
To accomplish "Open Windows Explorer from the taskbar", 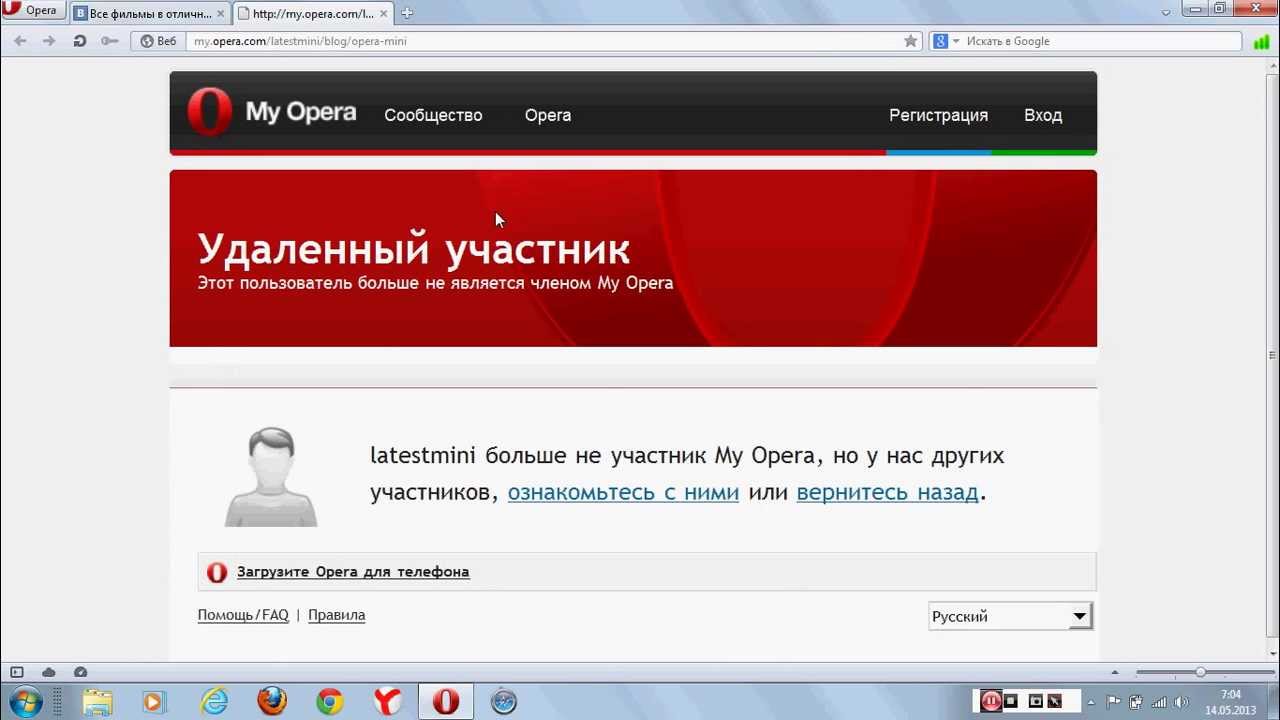I will 97,702.
